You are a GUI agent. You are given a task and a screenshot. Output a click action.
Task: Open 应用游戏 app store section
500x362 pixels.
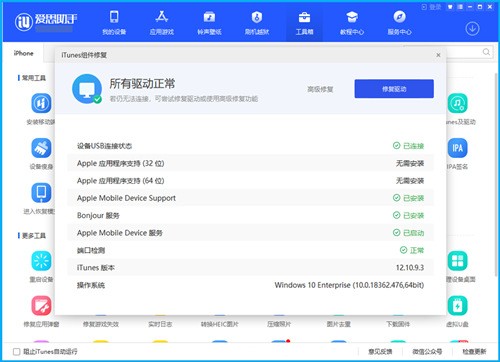(162, 23)
